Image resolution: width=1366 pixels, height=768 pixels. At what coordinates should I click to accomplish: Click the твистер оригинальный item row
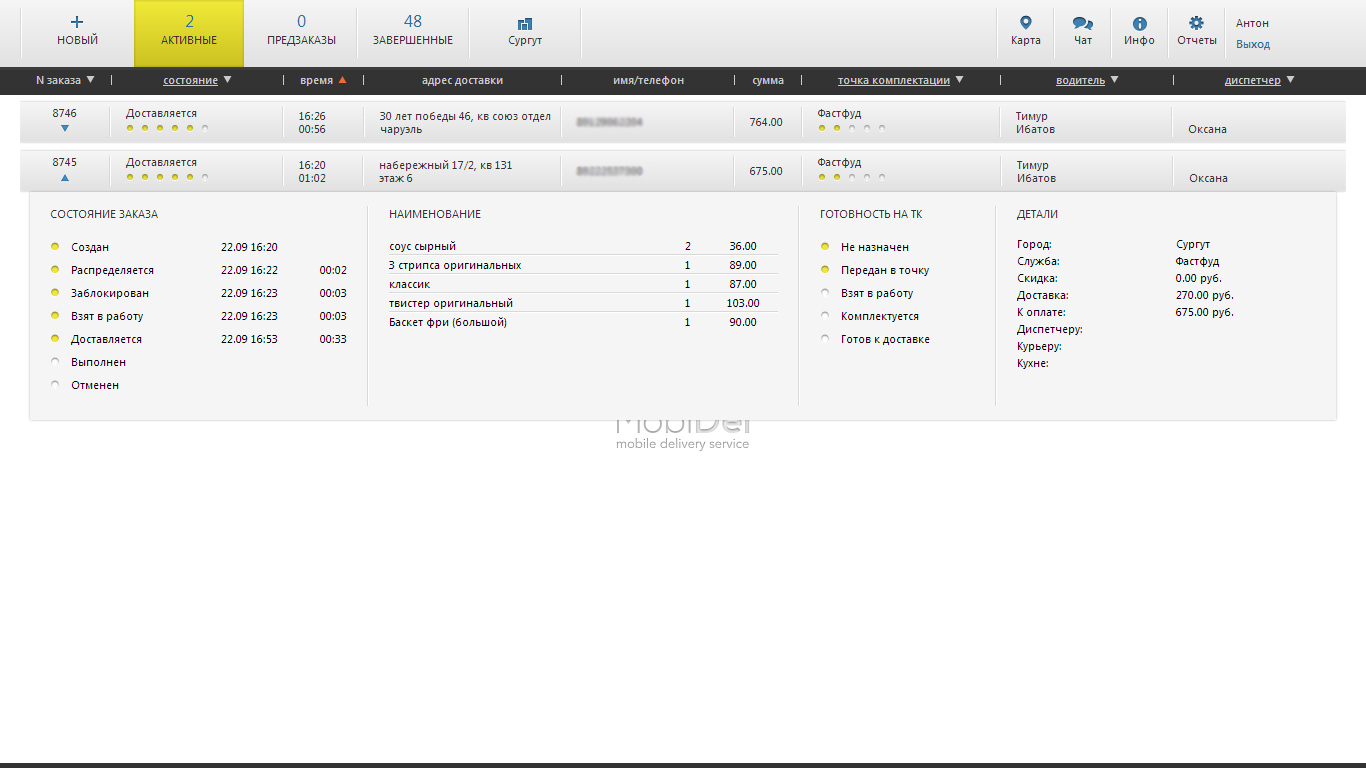[583, 303]
